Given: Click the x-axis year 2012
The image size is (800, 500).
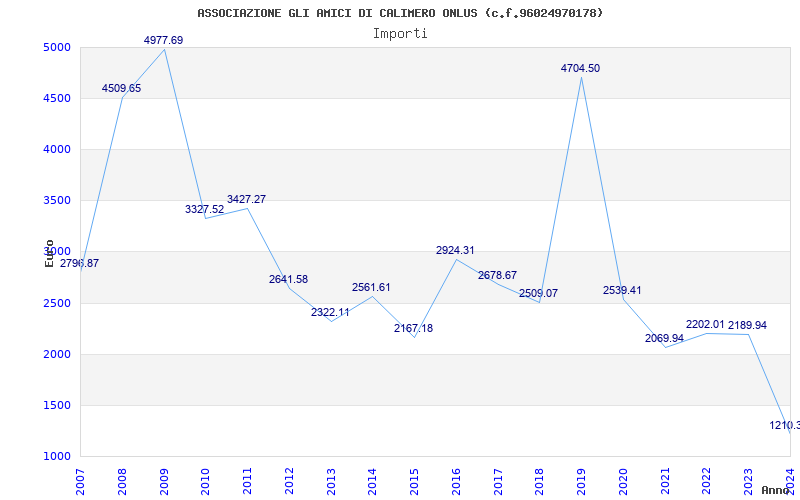Looking at the screenshot, I should (x=289, y=482).
